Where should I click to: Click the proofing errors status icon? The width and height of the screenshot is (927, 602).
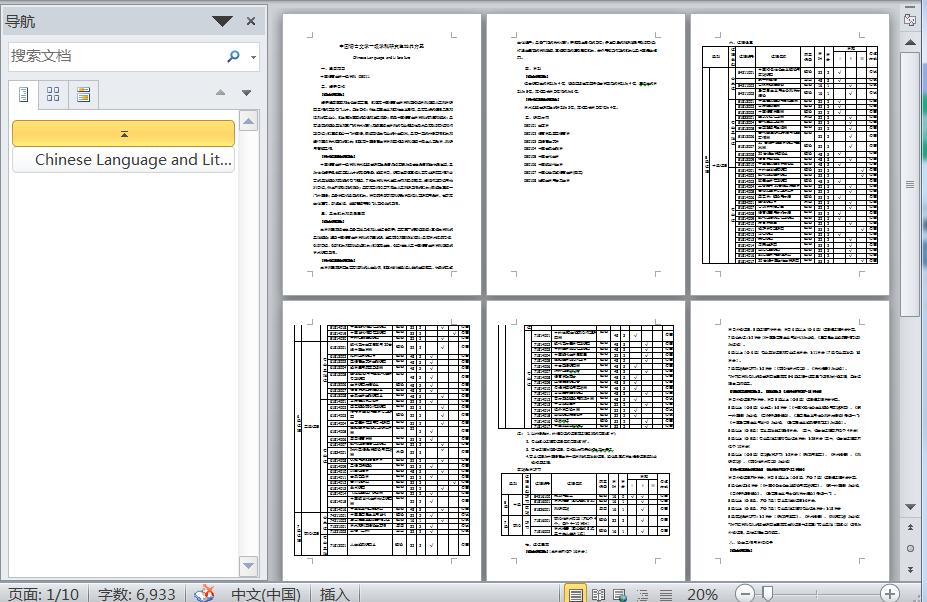pyautogui.click(x=205, y=593)
